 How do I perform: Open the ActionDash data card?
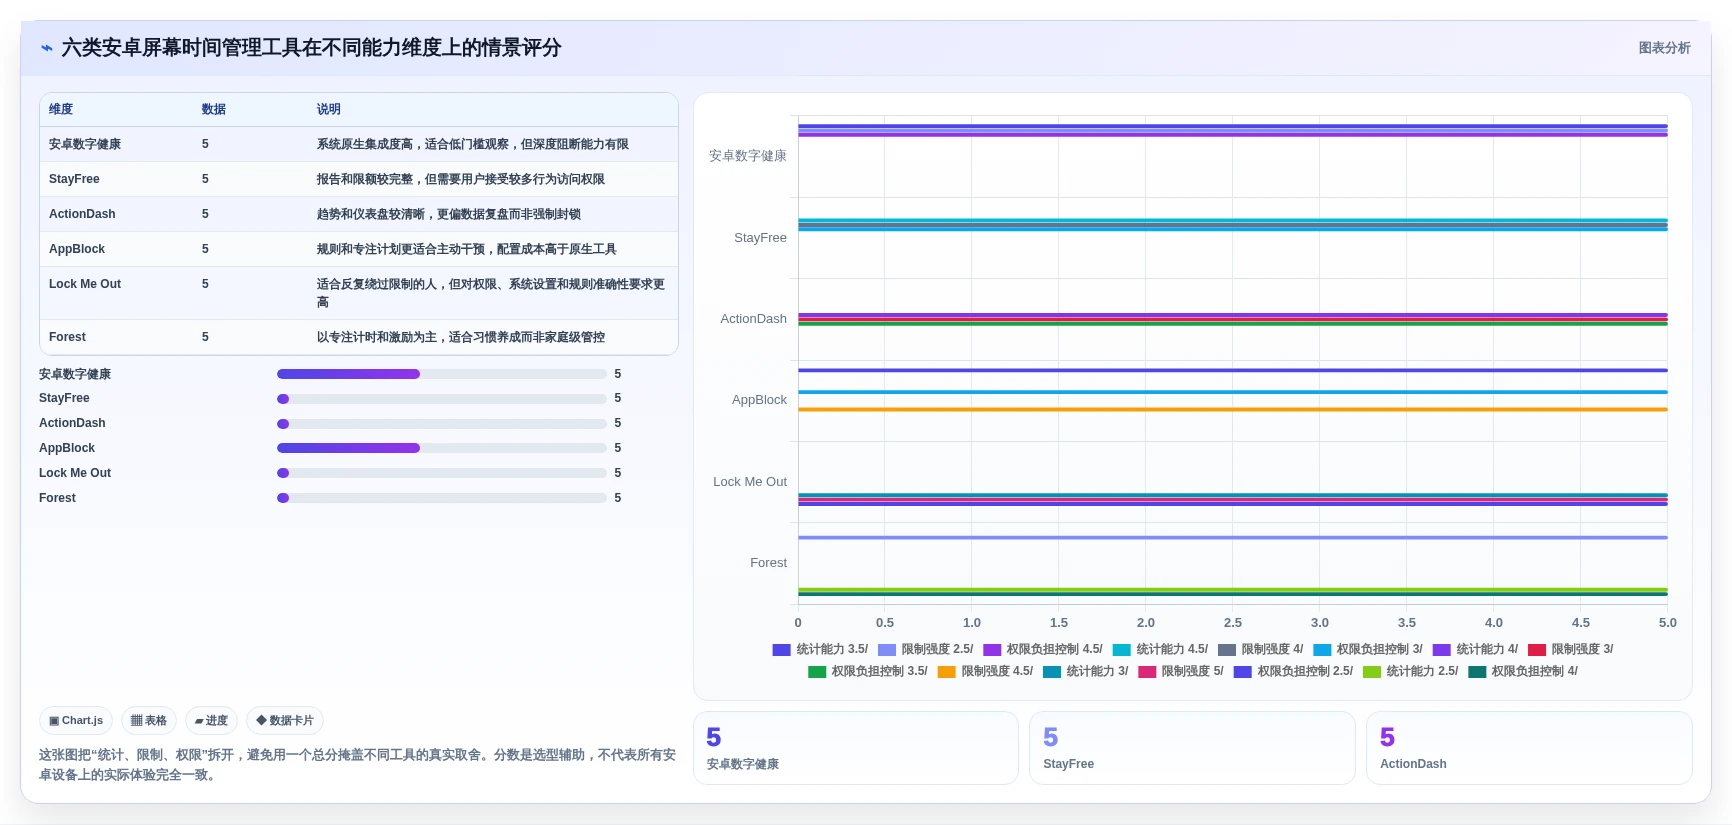click(x=1529, y=748)
